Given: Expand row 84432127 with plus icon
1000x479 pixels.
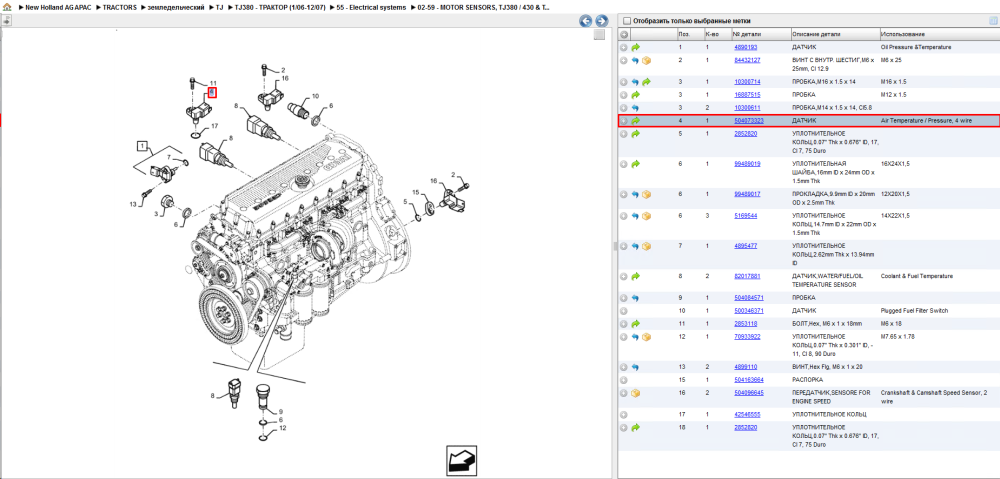Looking at the screenshot, I should tap(624, 61).
